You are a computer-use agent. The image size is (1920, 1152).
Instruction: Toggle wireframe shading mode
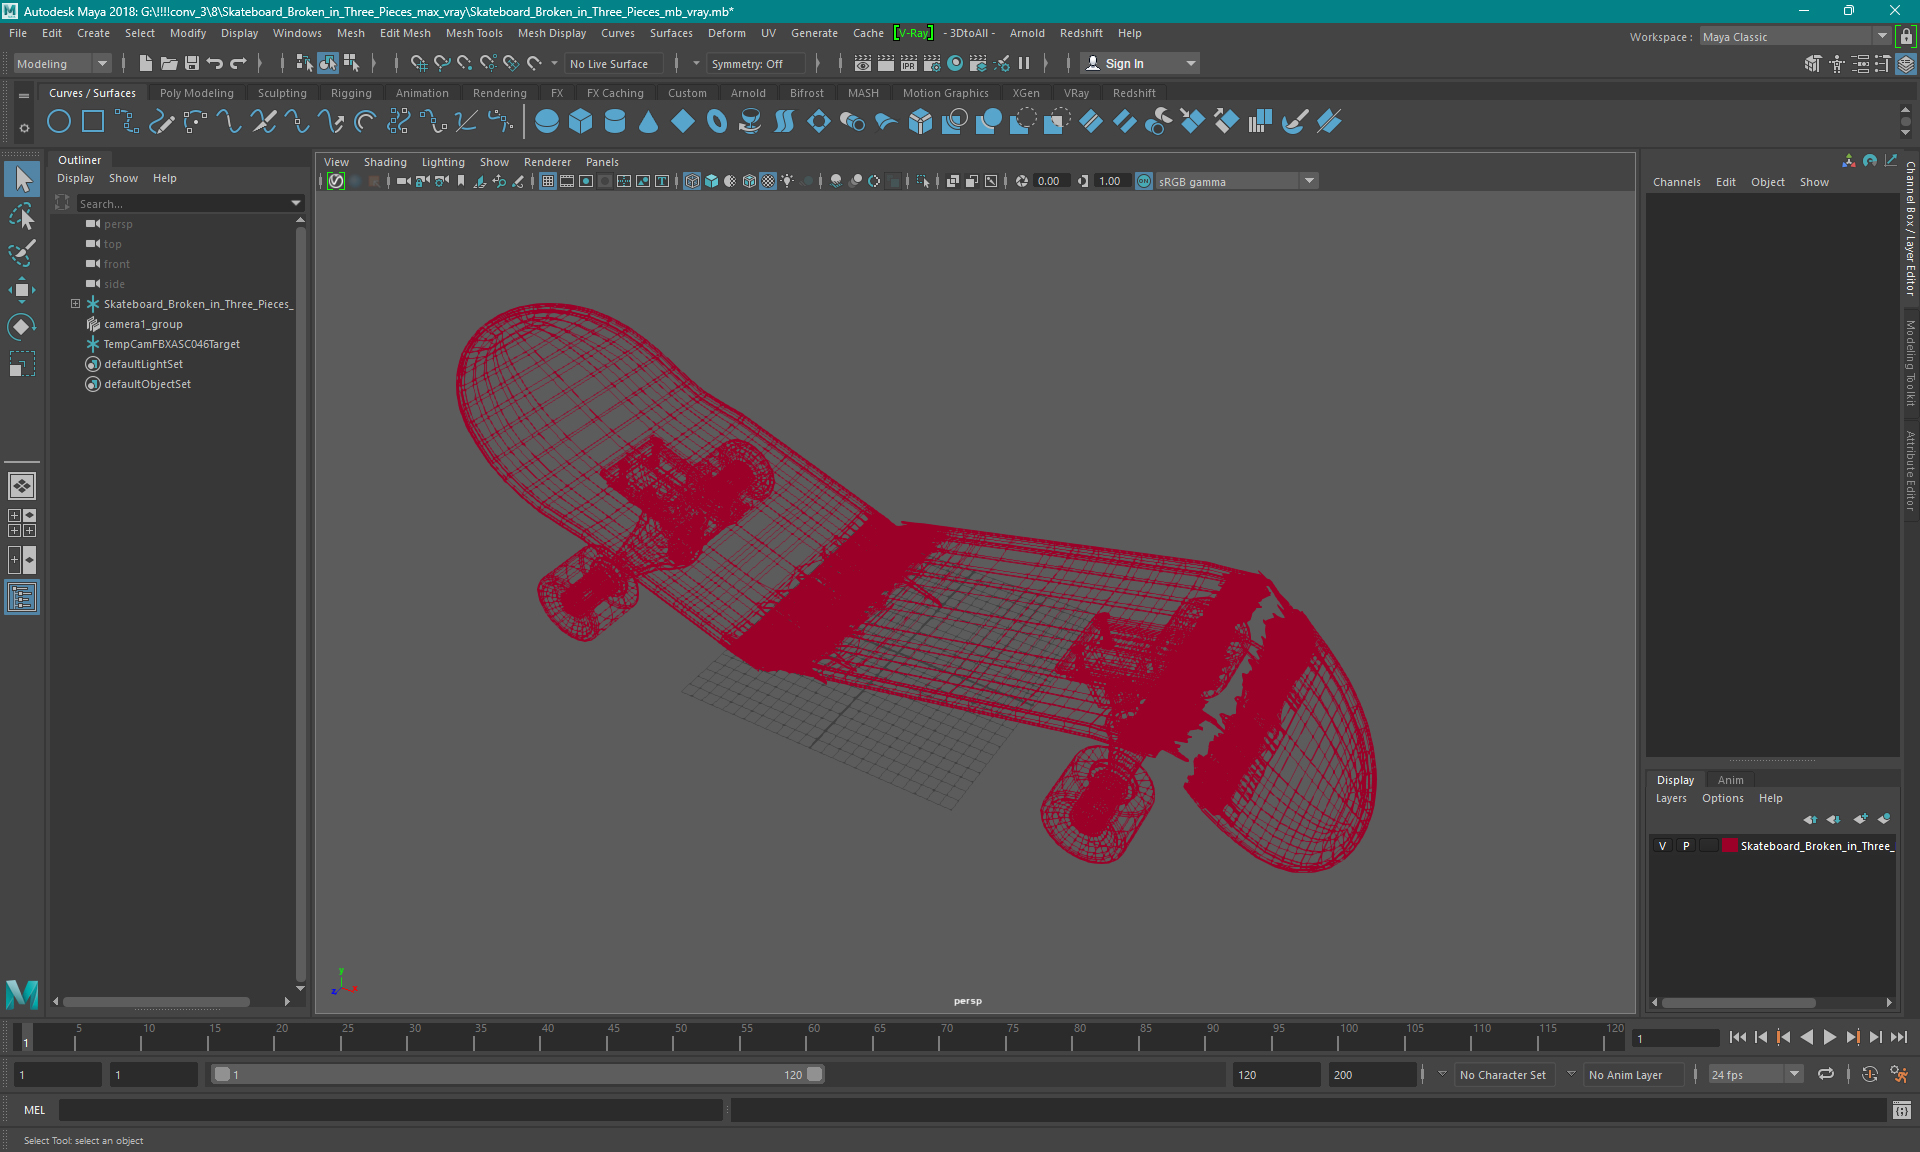coord(691,180)
